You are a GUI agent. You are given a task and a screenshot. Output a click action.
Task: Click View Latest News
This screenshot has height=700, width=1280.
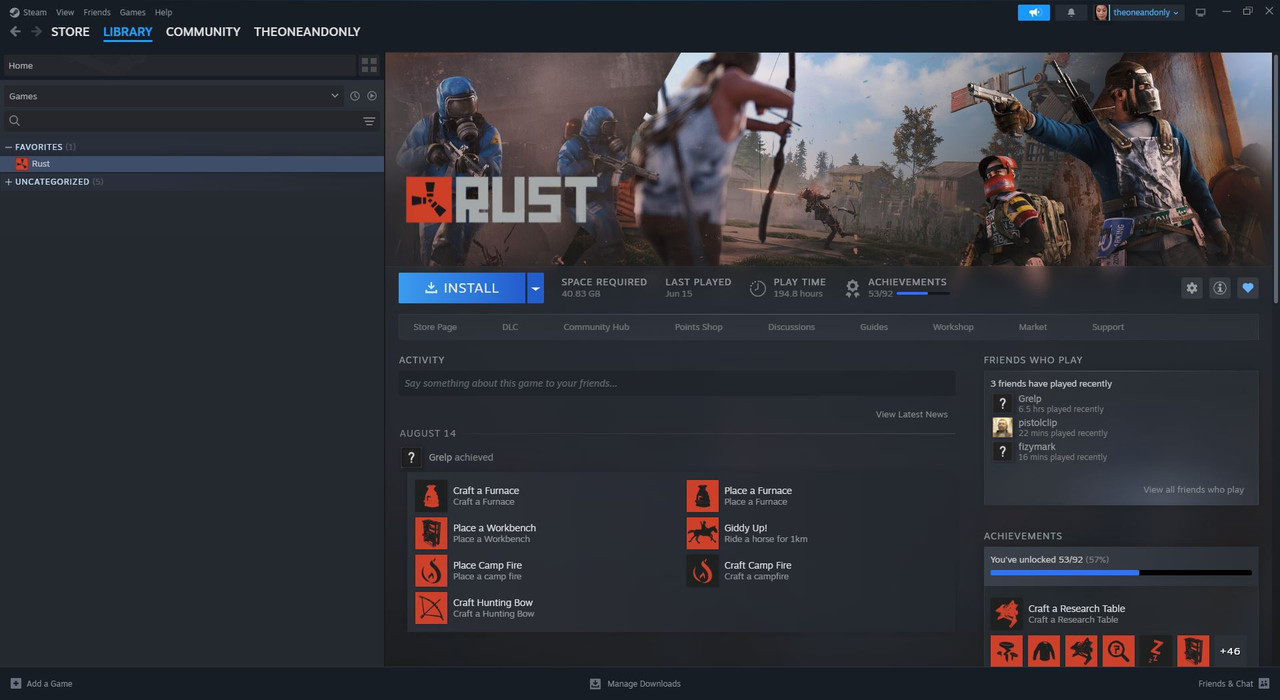pos(912,414)
